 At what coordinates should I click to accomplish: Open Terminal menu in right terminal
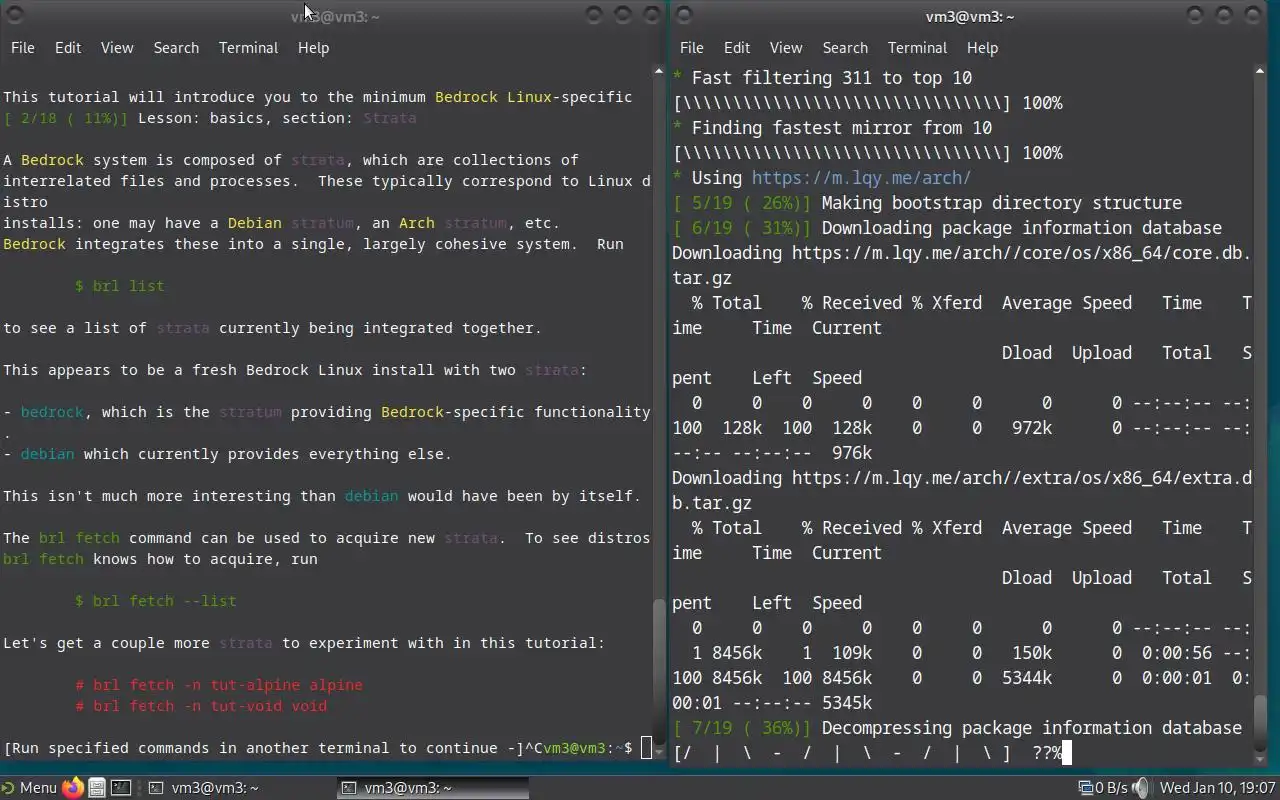[x=917, y=47]
